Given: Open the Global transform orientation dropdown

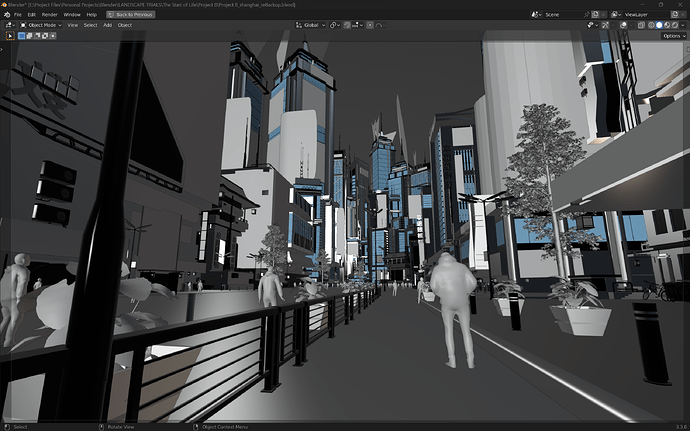Looking at the screenshot, I should click(311, 25).
